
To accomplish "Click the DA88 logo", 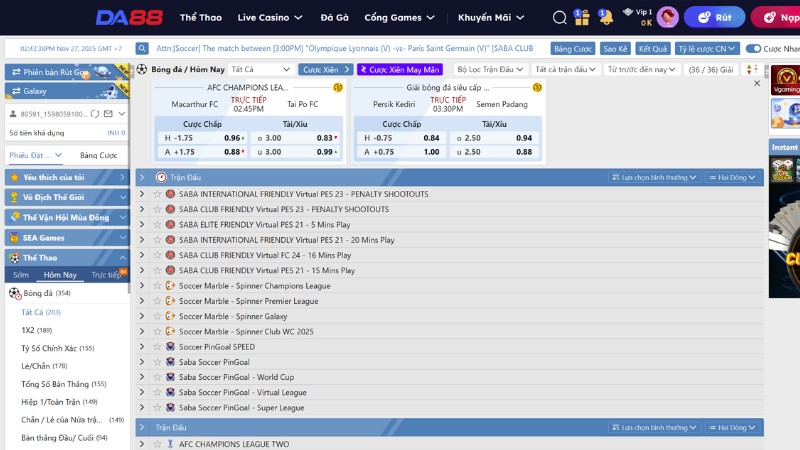I will coord(130,18).
